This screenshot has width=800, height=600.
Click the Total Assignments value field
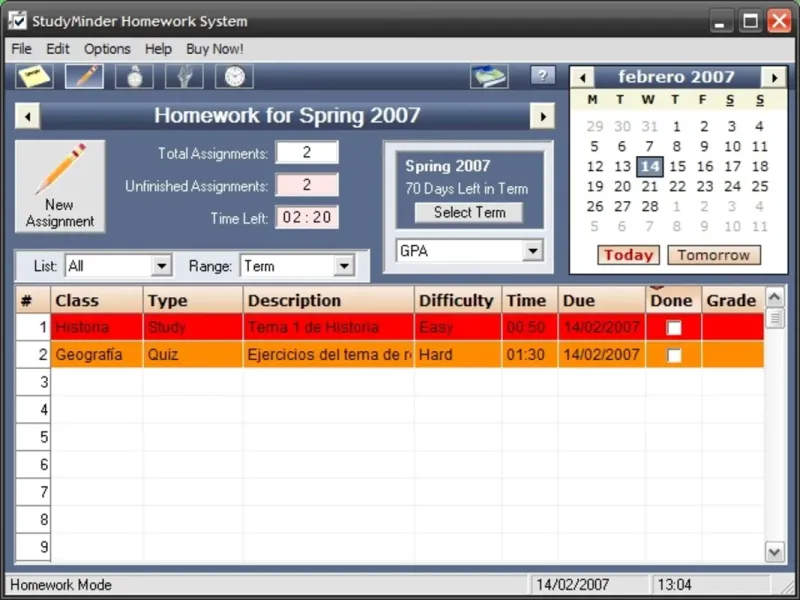pos(307,152)
